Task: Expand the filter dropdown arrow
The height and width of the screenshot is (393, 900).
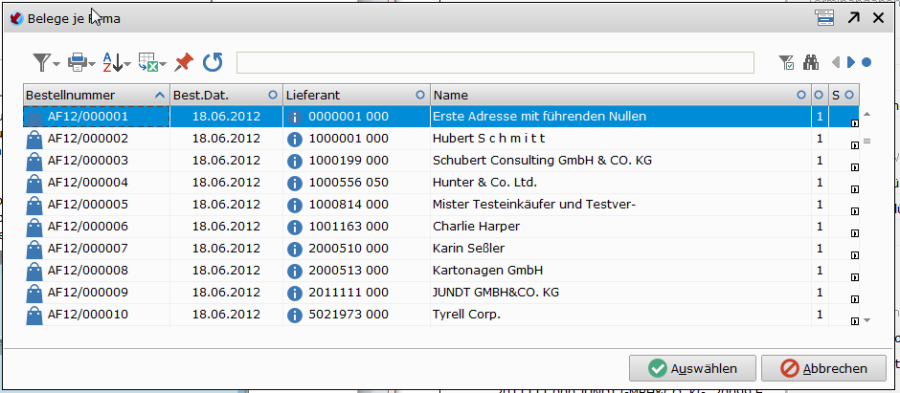Action: point(56,64)
